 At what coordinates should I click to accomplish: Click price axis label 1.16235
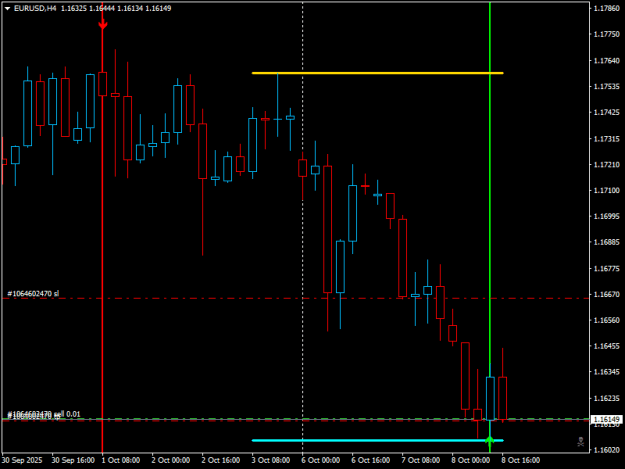pos(607,398)
